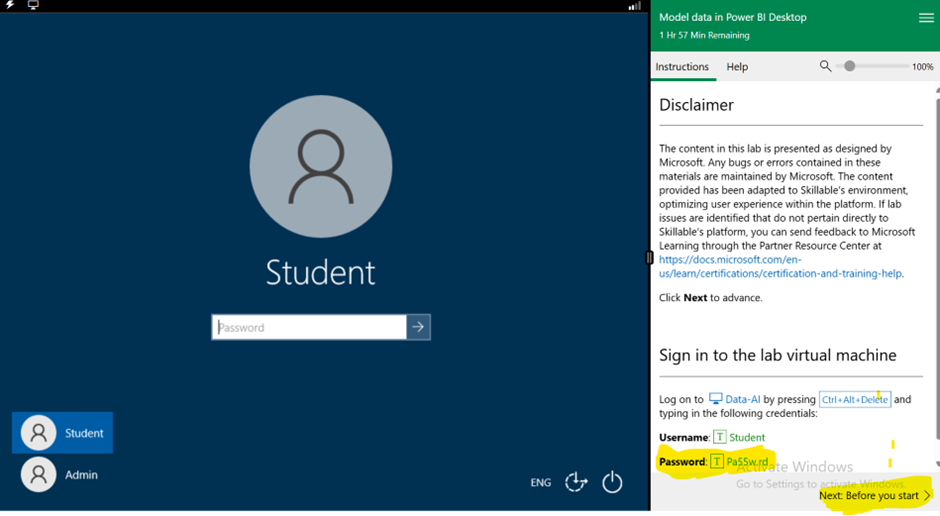
Task: Switch to the Instructions tab
Action: point(682,67)
